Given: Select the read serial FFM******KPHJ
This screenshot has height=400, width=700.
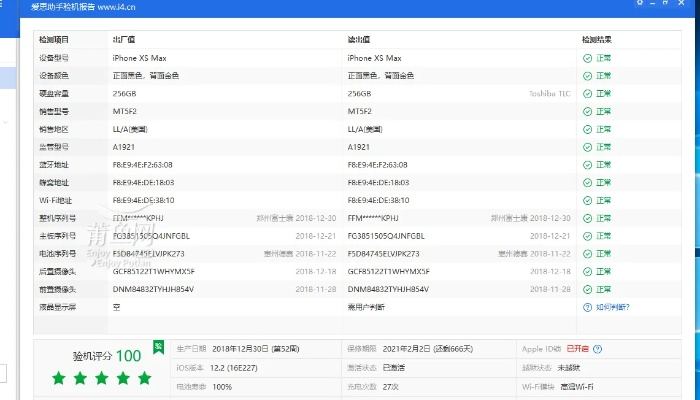Looking at the screenshot, I should pyautogui.click(x=373, y=218).
